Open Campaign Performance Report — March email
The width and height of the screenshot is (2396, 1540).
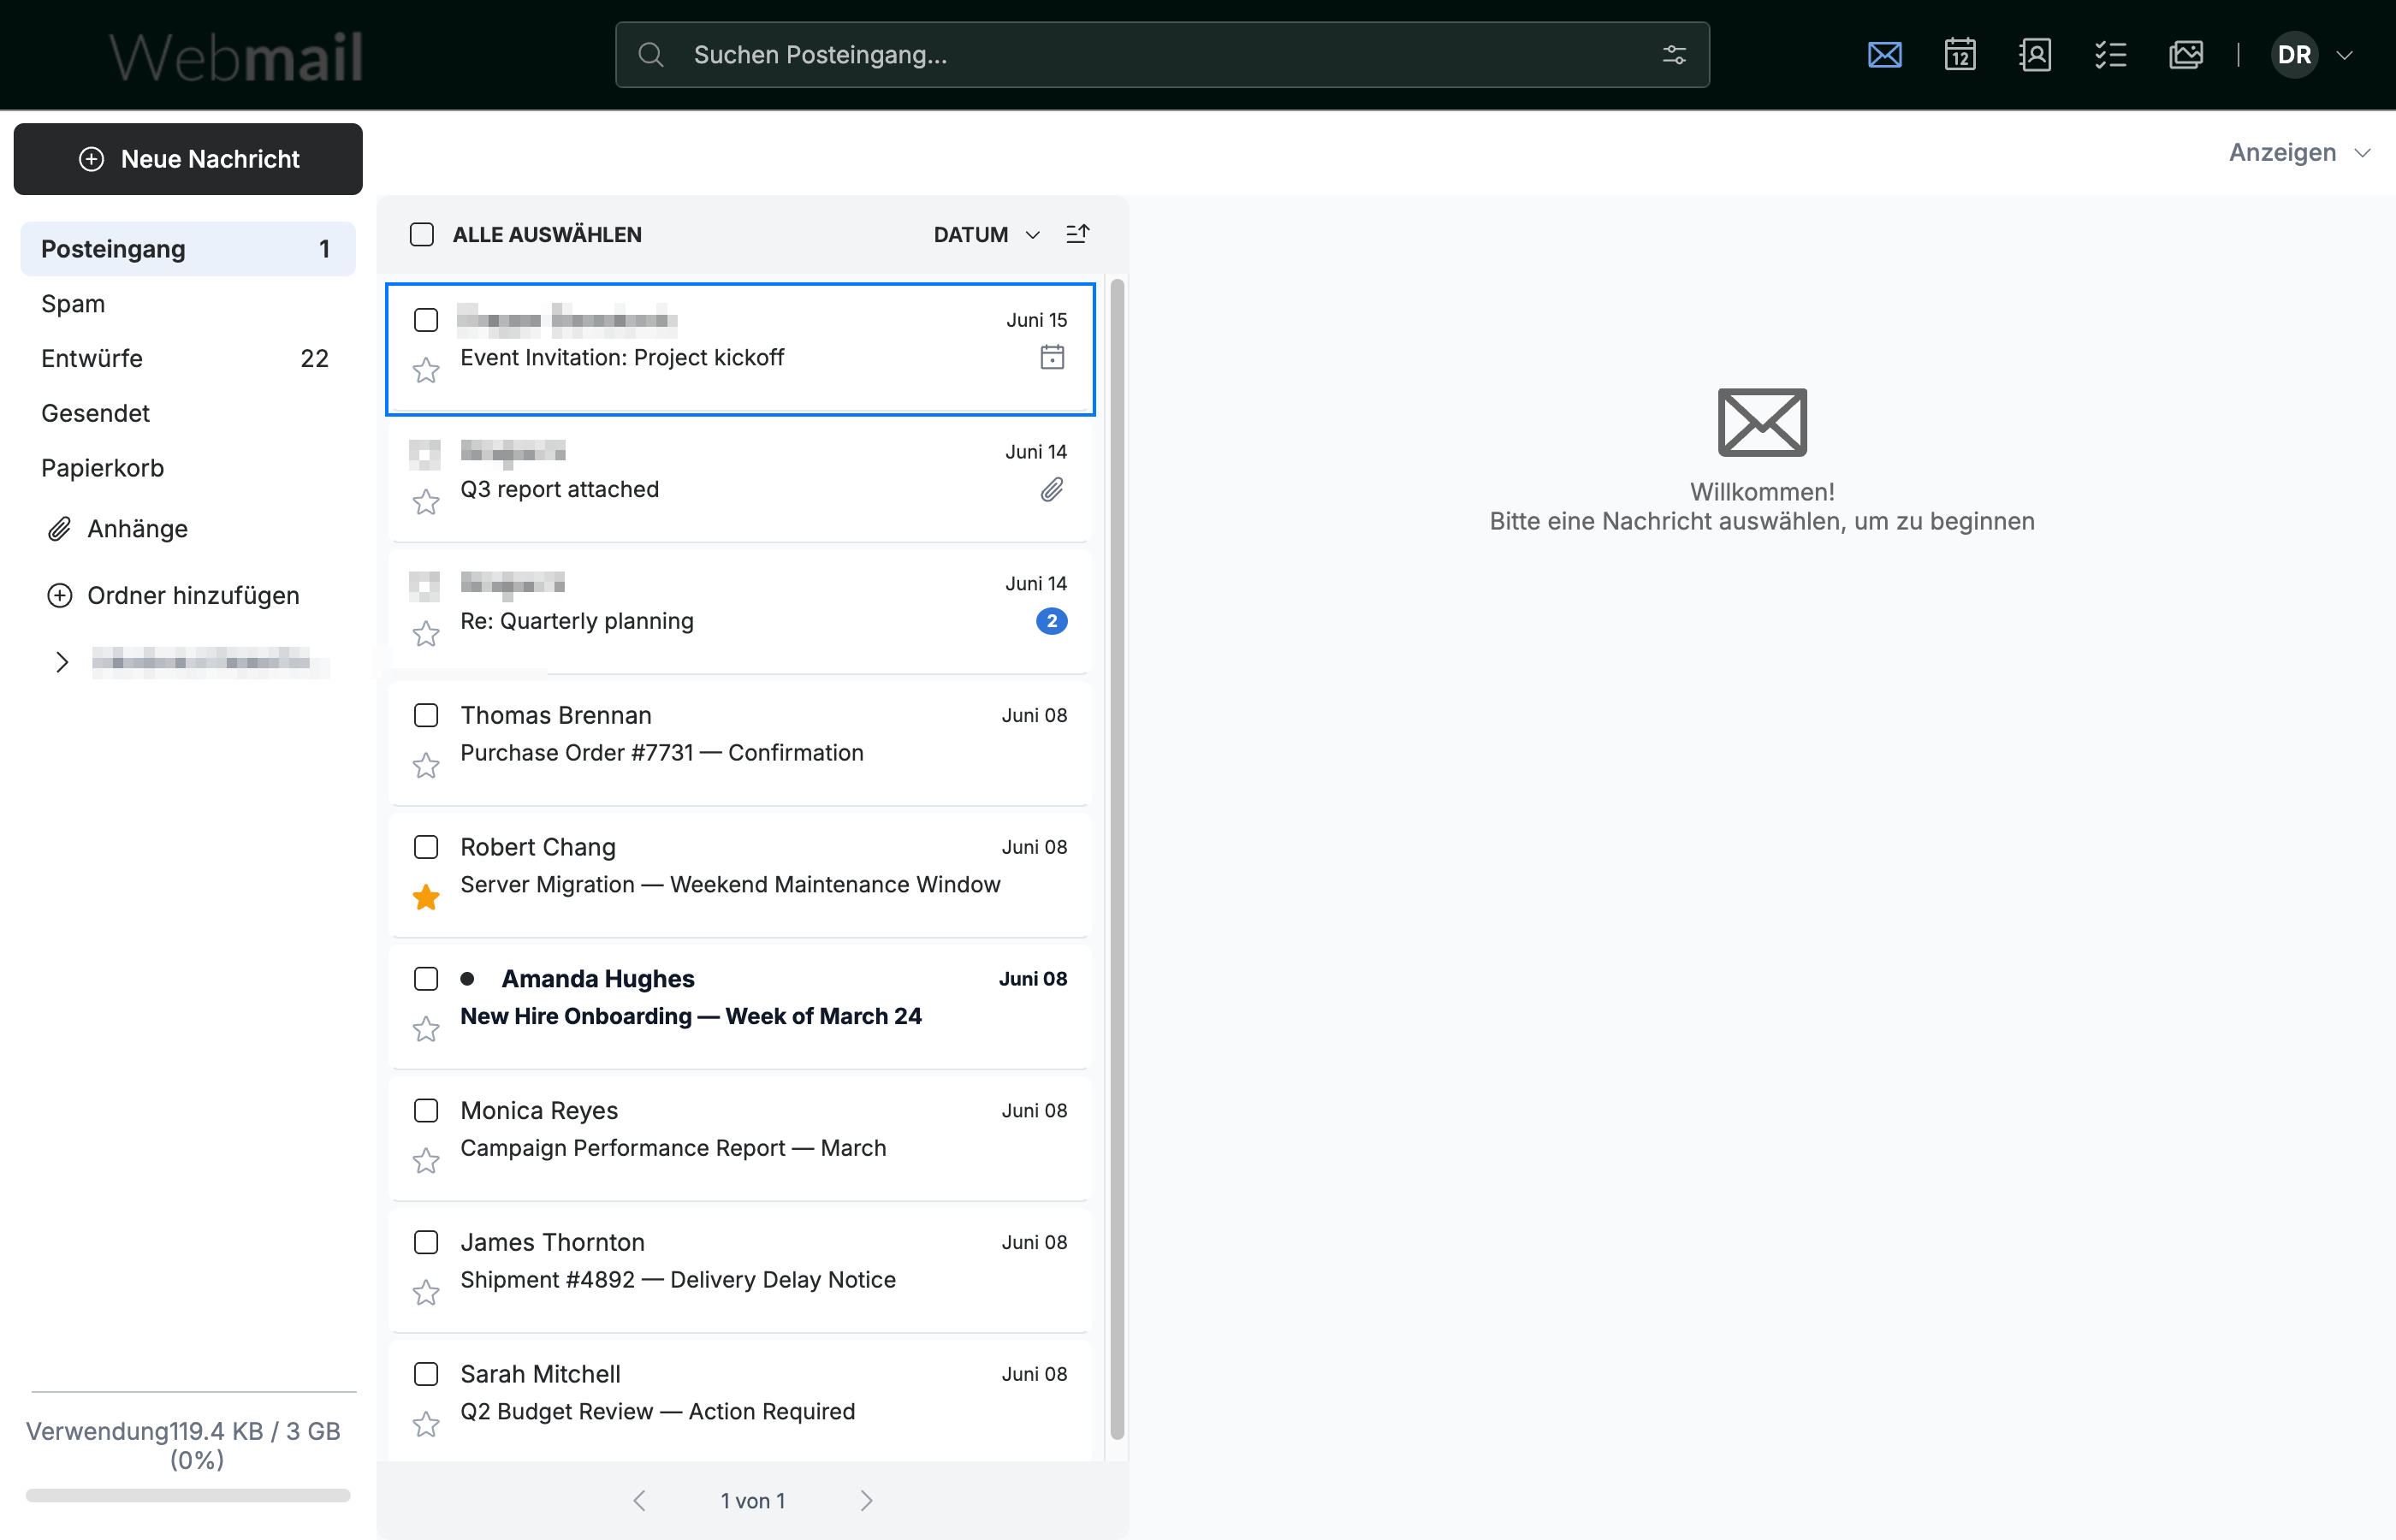coord(740,1137)
